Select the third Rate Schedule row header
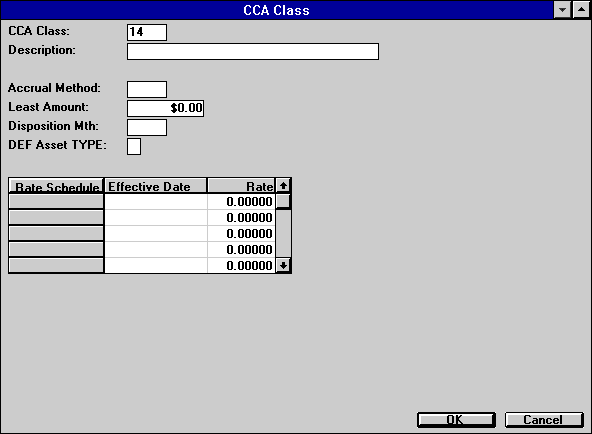Image resolution: width=592 pixels, height=434 pixels. [x=56, y=233]
